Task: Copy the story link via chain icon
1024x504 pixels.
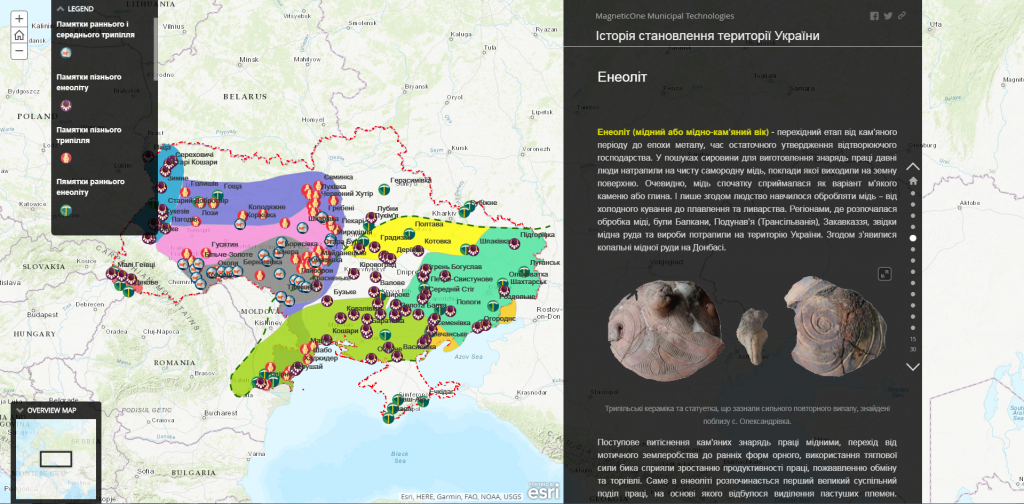Action: pyautogui.click(x=902, y=16)
